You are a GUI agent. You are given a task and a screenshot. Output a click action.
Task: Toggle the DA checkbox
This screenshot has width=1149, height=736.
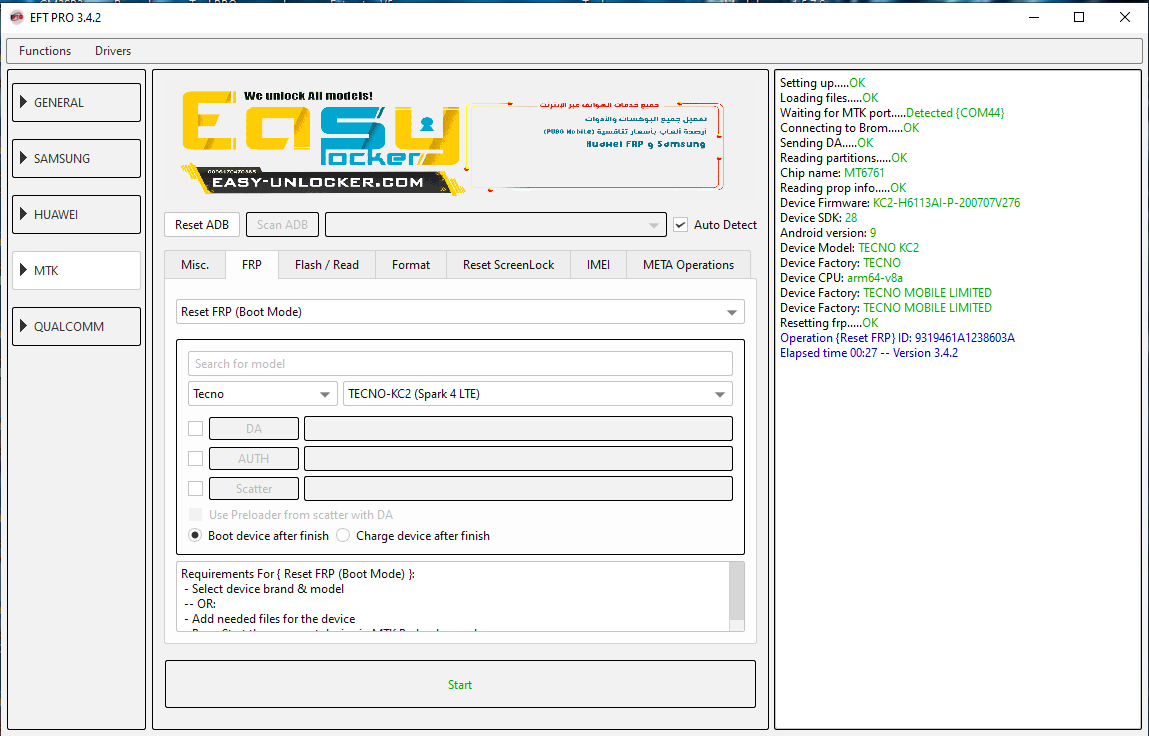point(196,428)
